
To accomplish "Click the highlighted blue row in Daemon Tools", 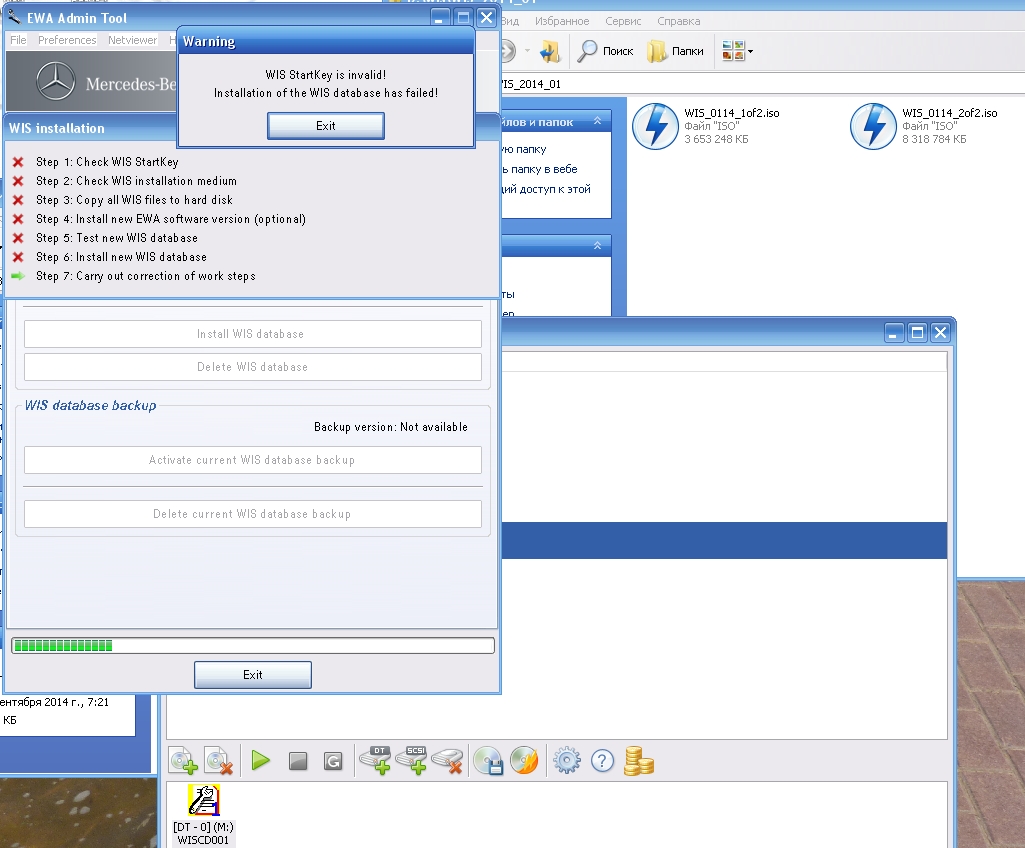I will pyautogui.click(x=724, y=540).
